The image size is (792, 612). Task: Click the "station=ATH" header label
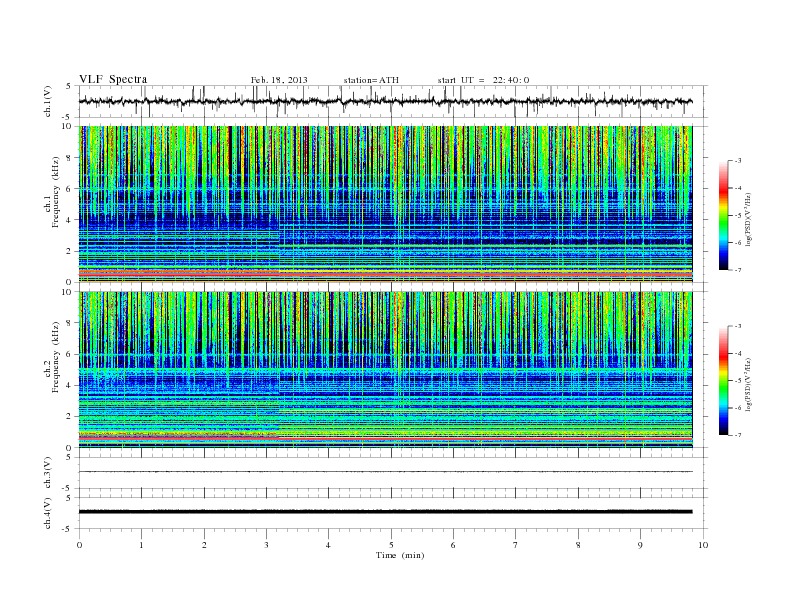371,80
